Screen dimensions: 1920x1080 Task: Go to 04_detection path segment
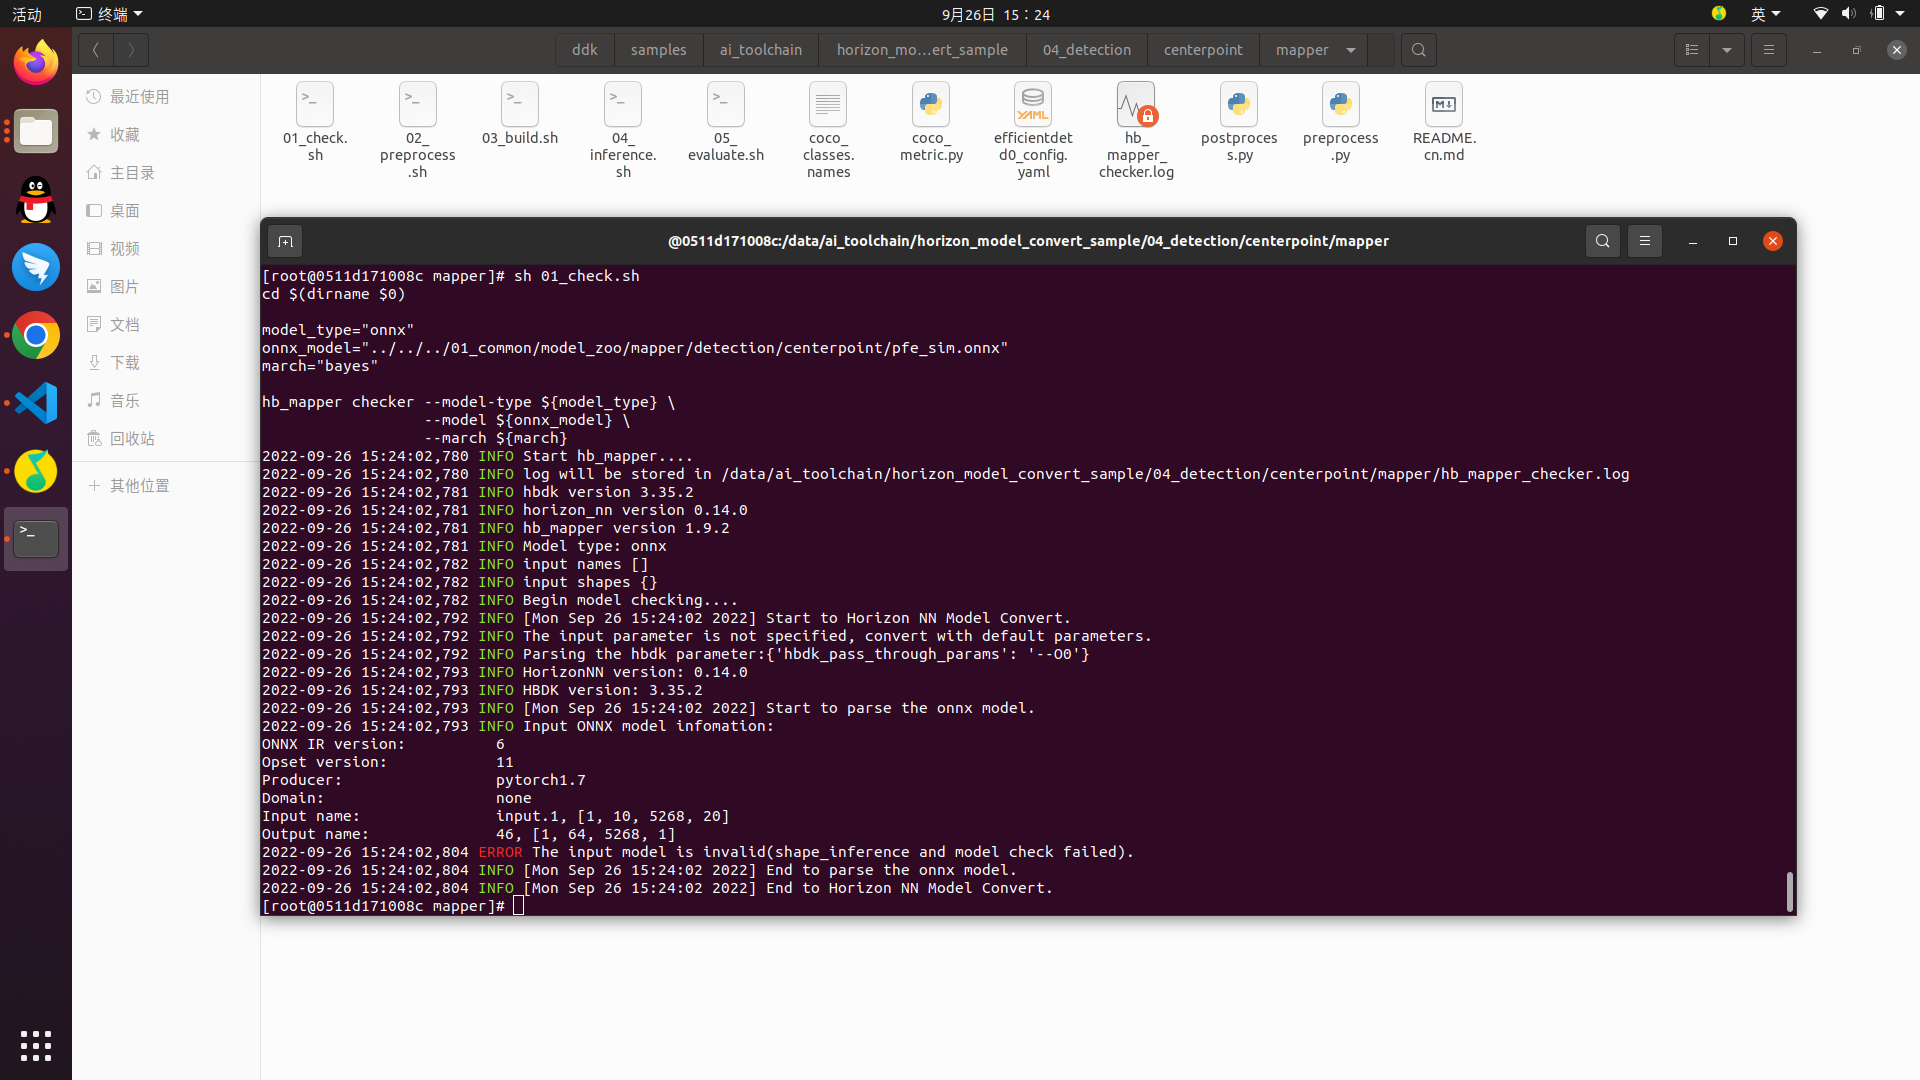coord(1086,50)
